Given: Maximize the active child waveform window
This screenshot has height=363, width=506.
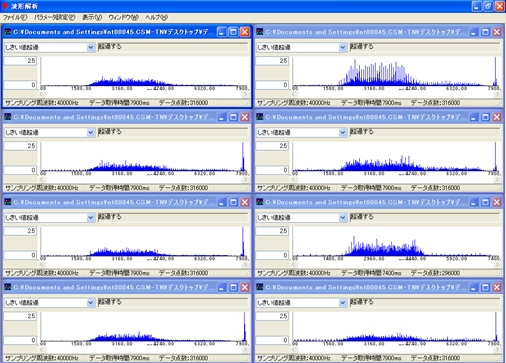Looking at the screenshot, I should click(x=233, y=32).
